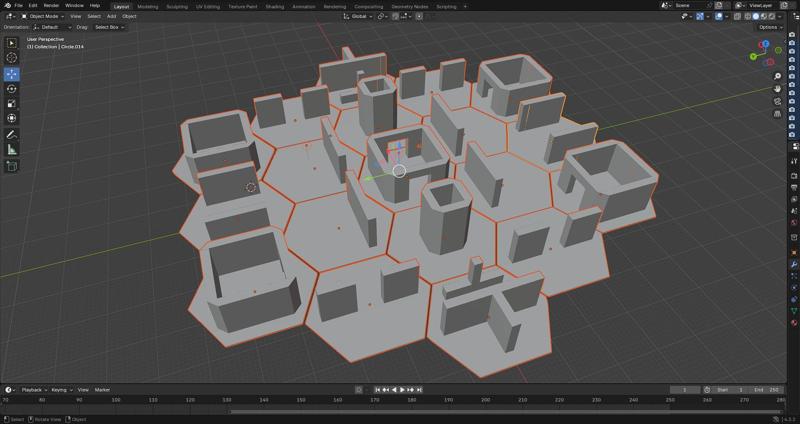The image size is (800, 424).
Task: Click the viewport zoom magnifier icon
Action: [x=777, y=76]
